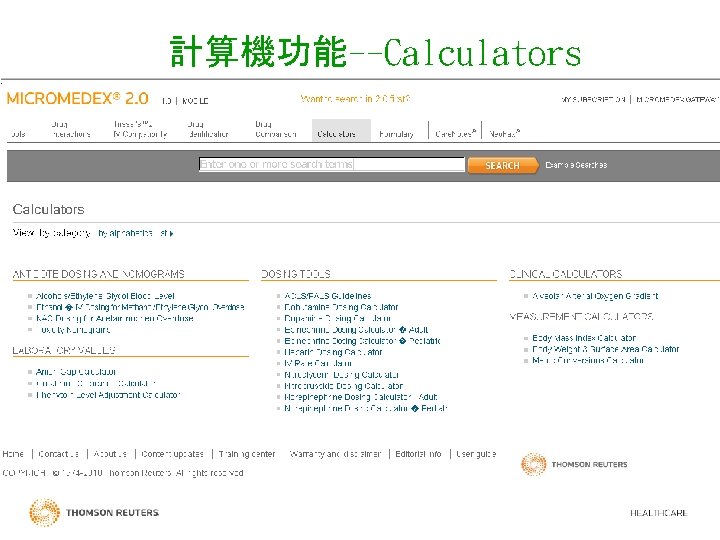
Task: Open Norepinephrine Dosing Calculator Adult
Action: click(x=361, y=397)
